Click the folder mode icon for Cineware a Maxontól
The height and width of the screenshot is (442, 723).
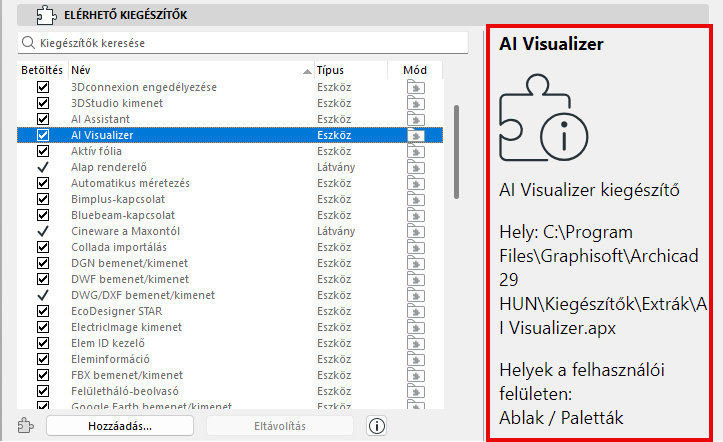(x=416, y=231)
